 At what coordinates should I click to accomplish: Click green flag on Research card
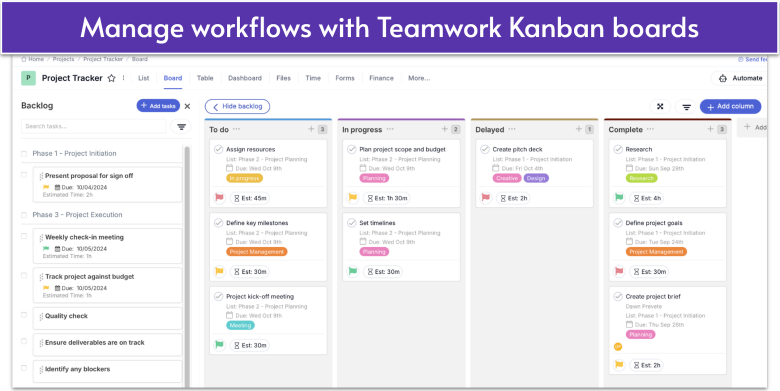(619, 198)
